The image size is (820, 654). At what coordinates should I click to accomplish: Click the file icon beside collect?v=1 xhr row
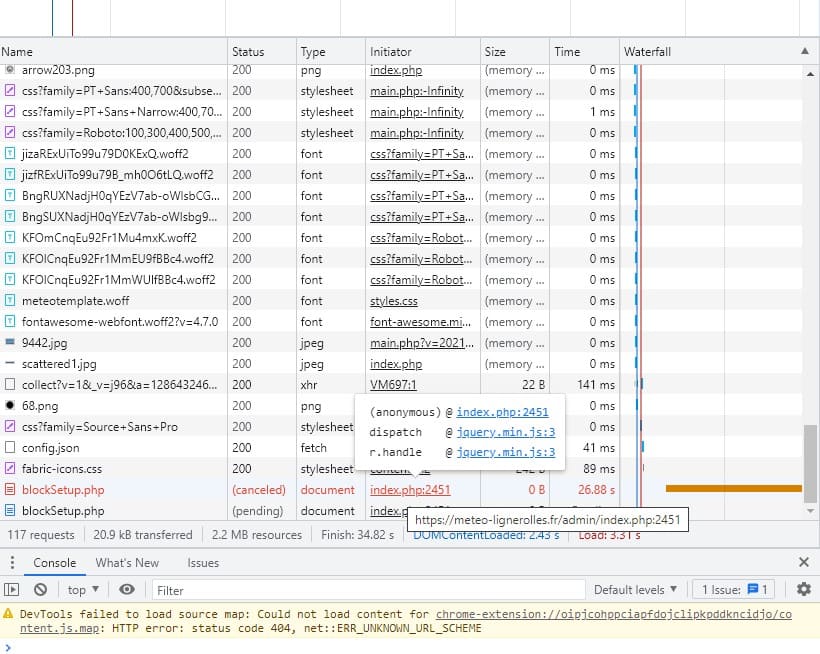(x=10, y=384)
